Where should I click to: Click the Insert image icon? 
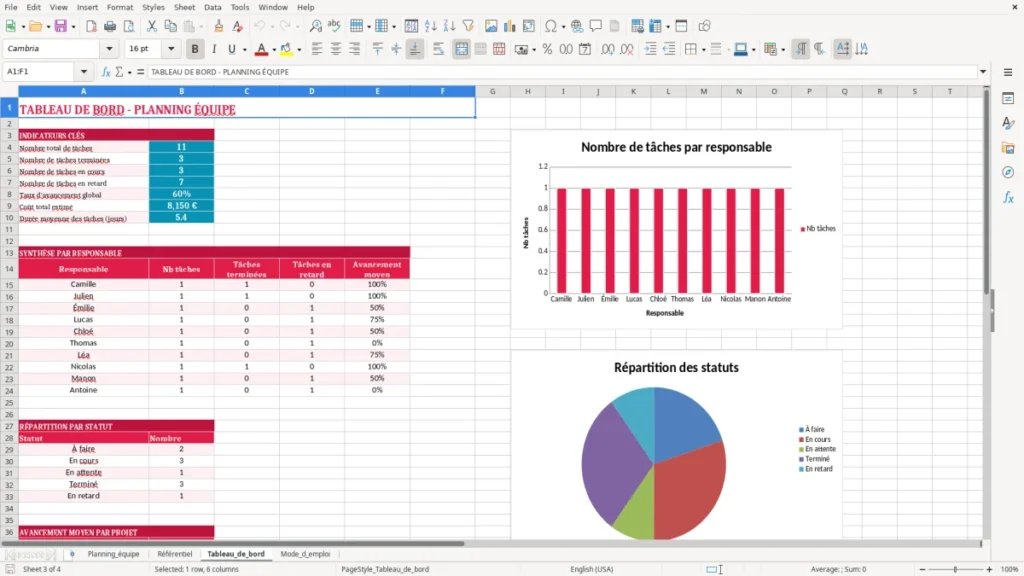491,26
